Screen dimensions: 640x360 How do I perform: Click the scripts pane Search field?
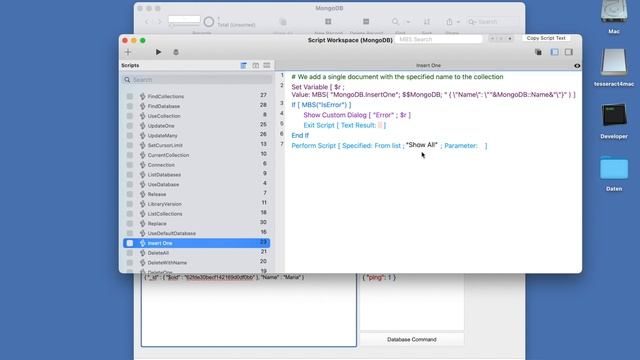(x=197, y=80)
